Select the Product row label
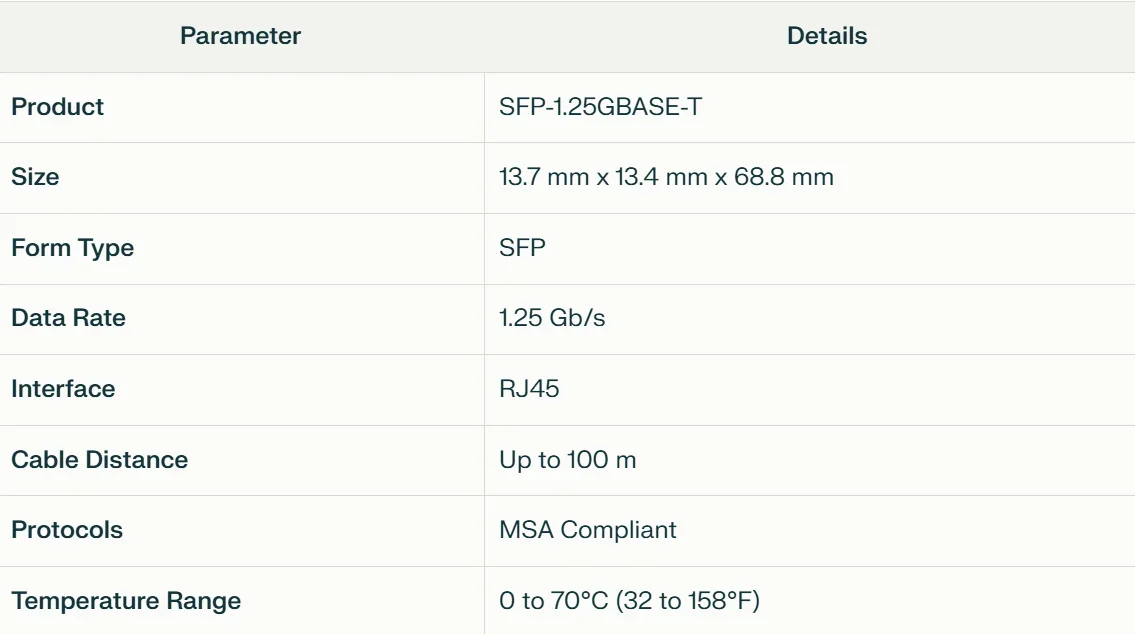 (x=58, y=107)
